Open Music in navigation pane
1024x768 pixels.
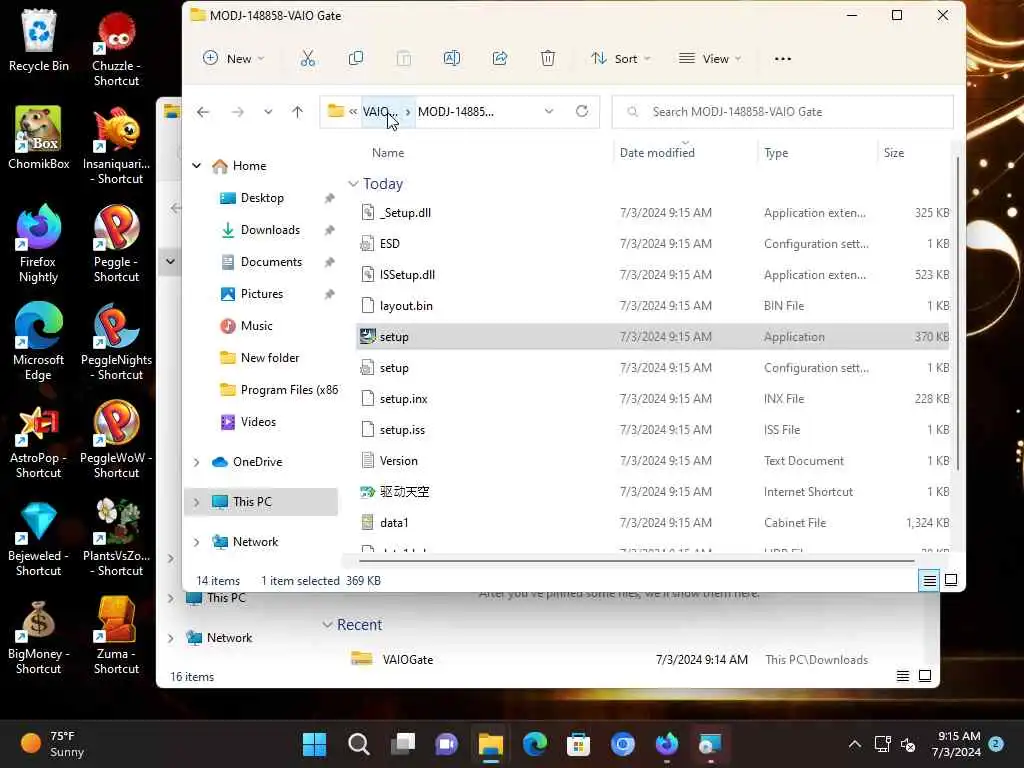256,326
